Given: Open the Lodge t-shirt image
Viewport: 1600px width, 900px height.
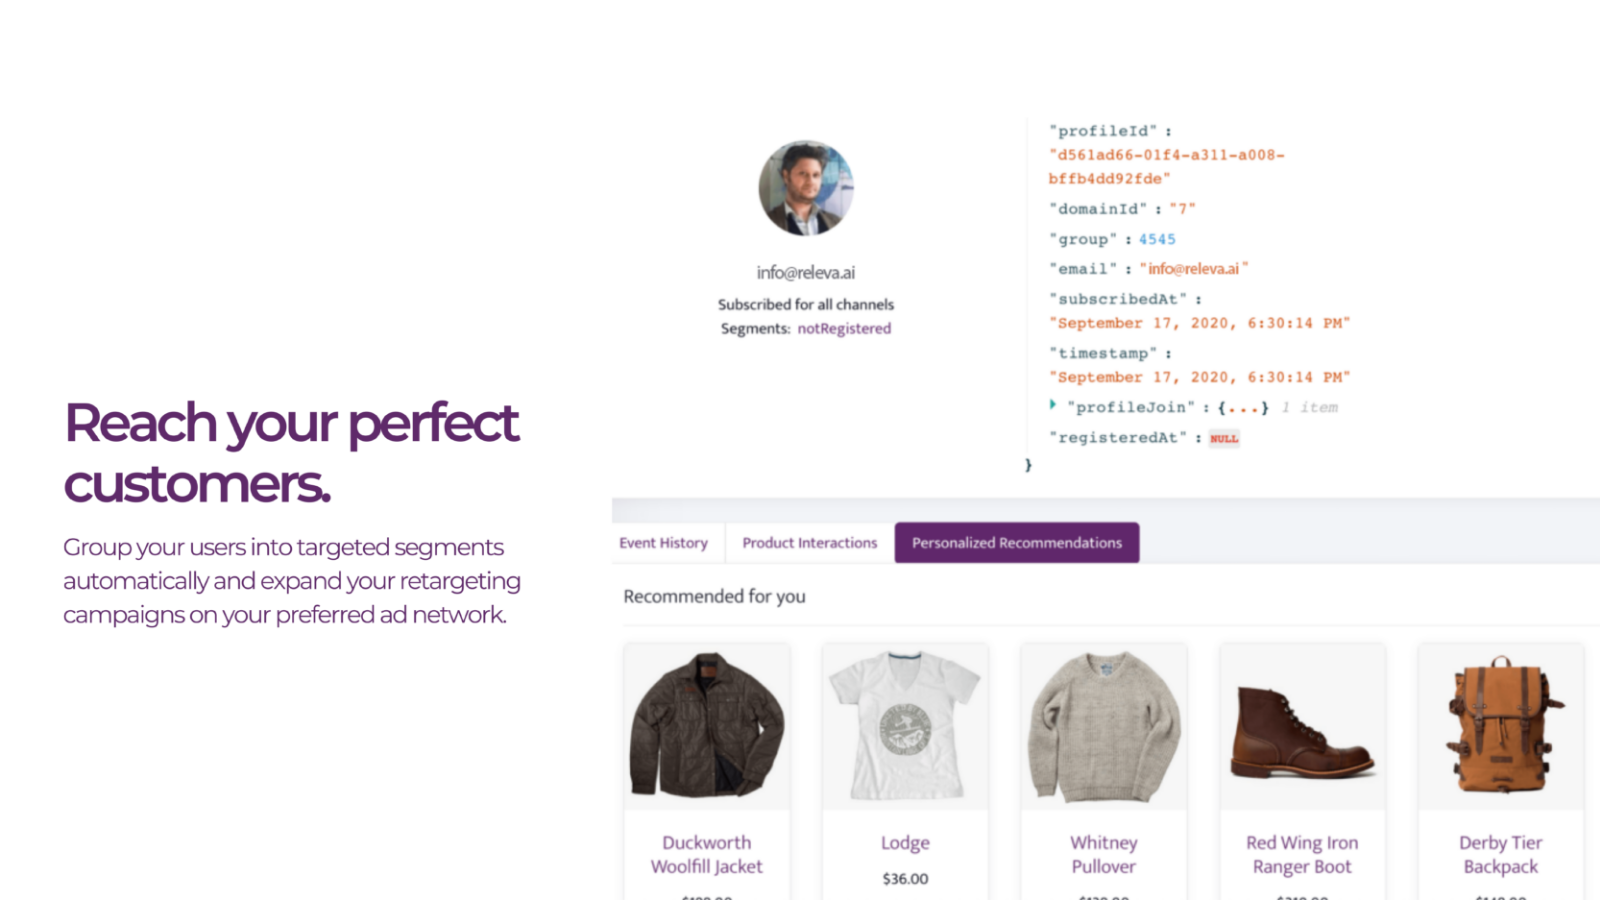Looking at the screenshot, I should 905,726.
